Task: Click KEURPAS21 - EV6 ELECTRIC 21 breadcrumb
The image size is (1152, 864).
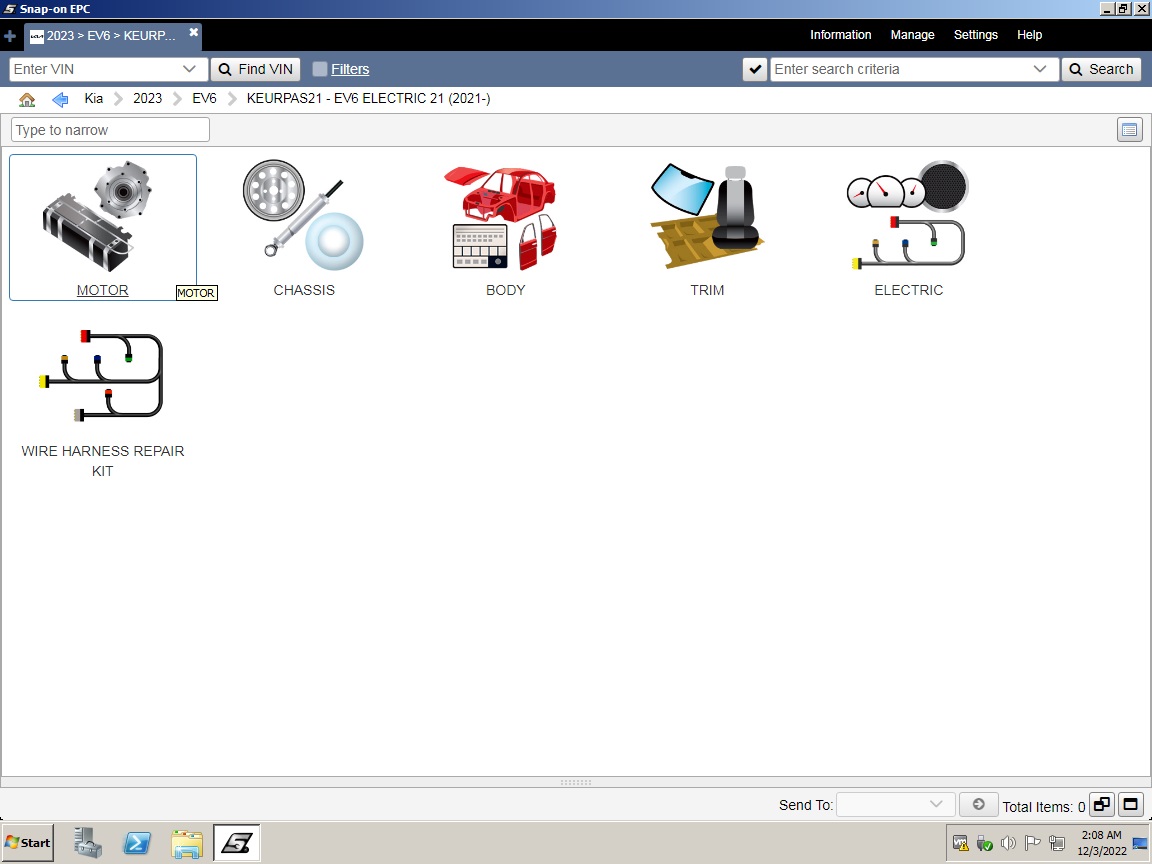Action: 368,98
